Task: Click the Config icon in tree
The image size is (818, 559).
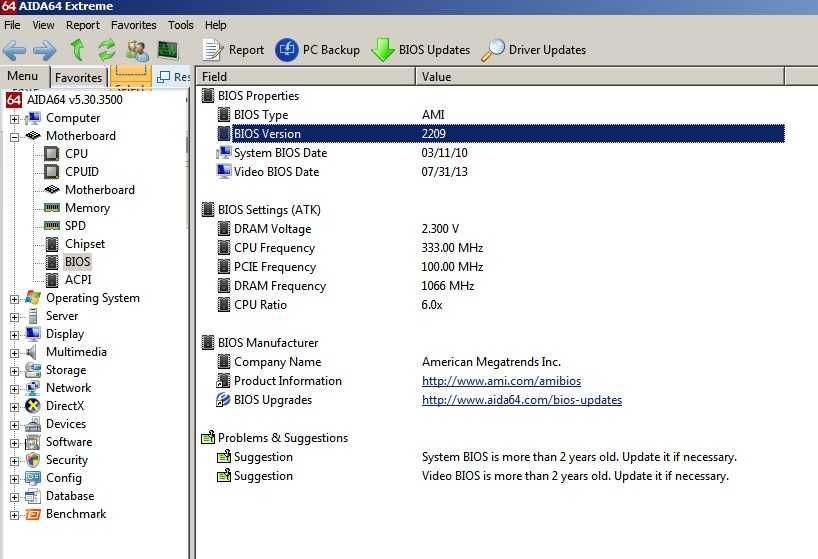Action: pos(33,478)
